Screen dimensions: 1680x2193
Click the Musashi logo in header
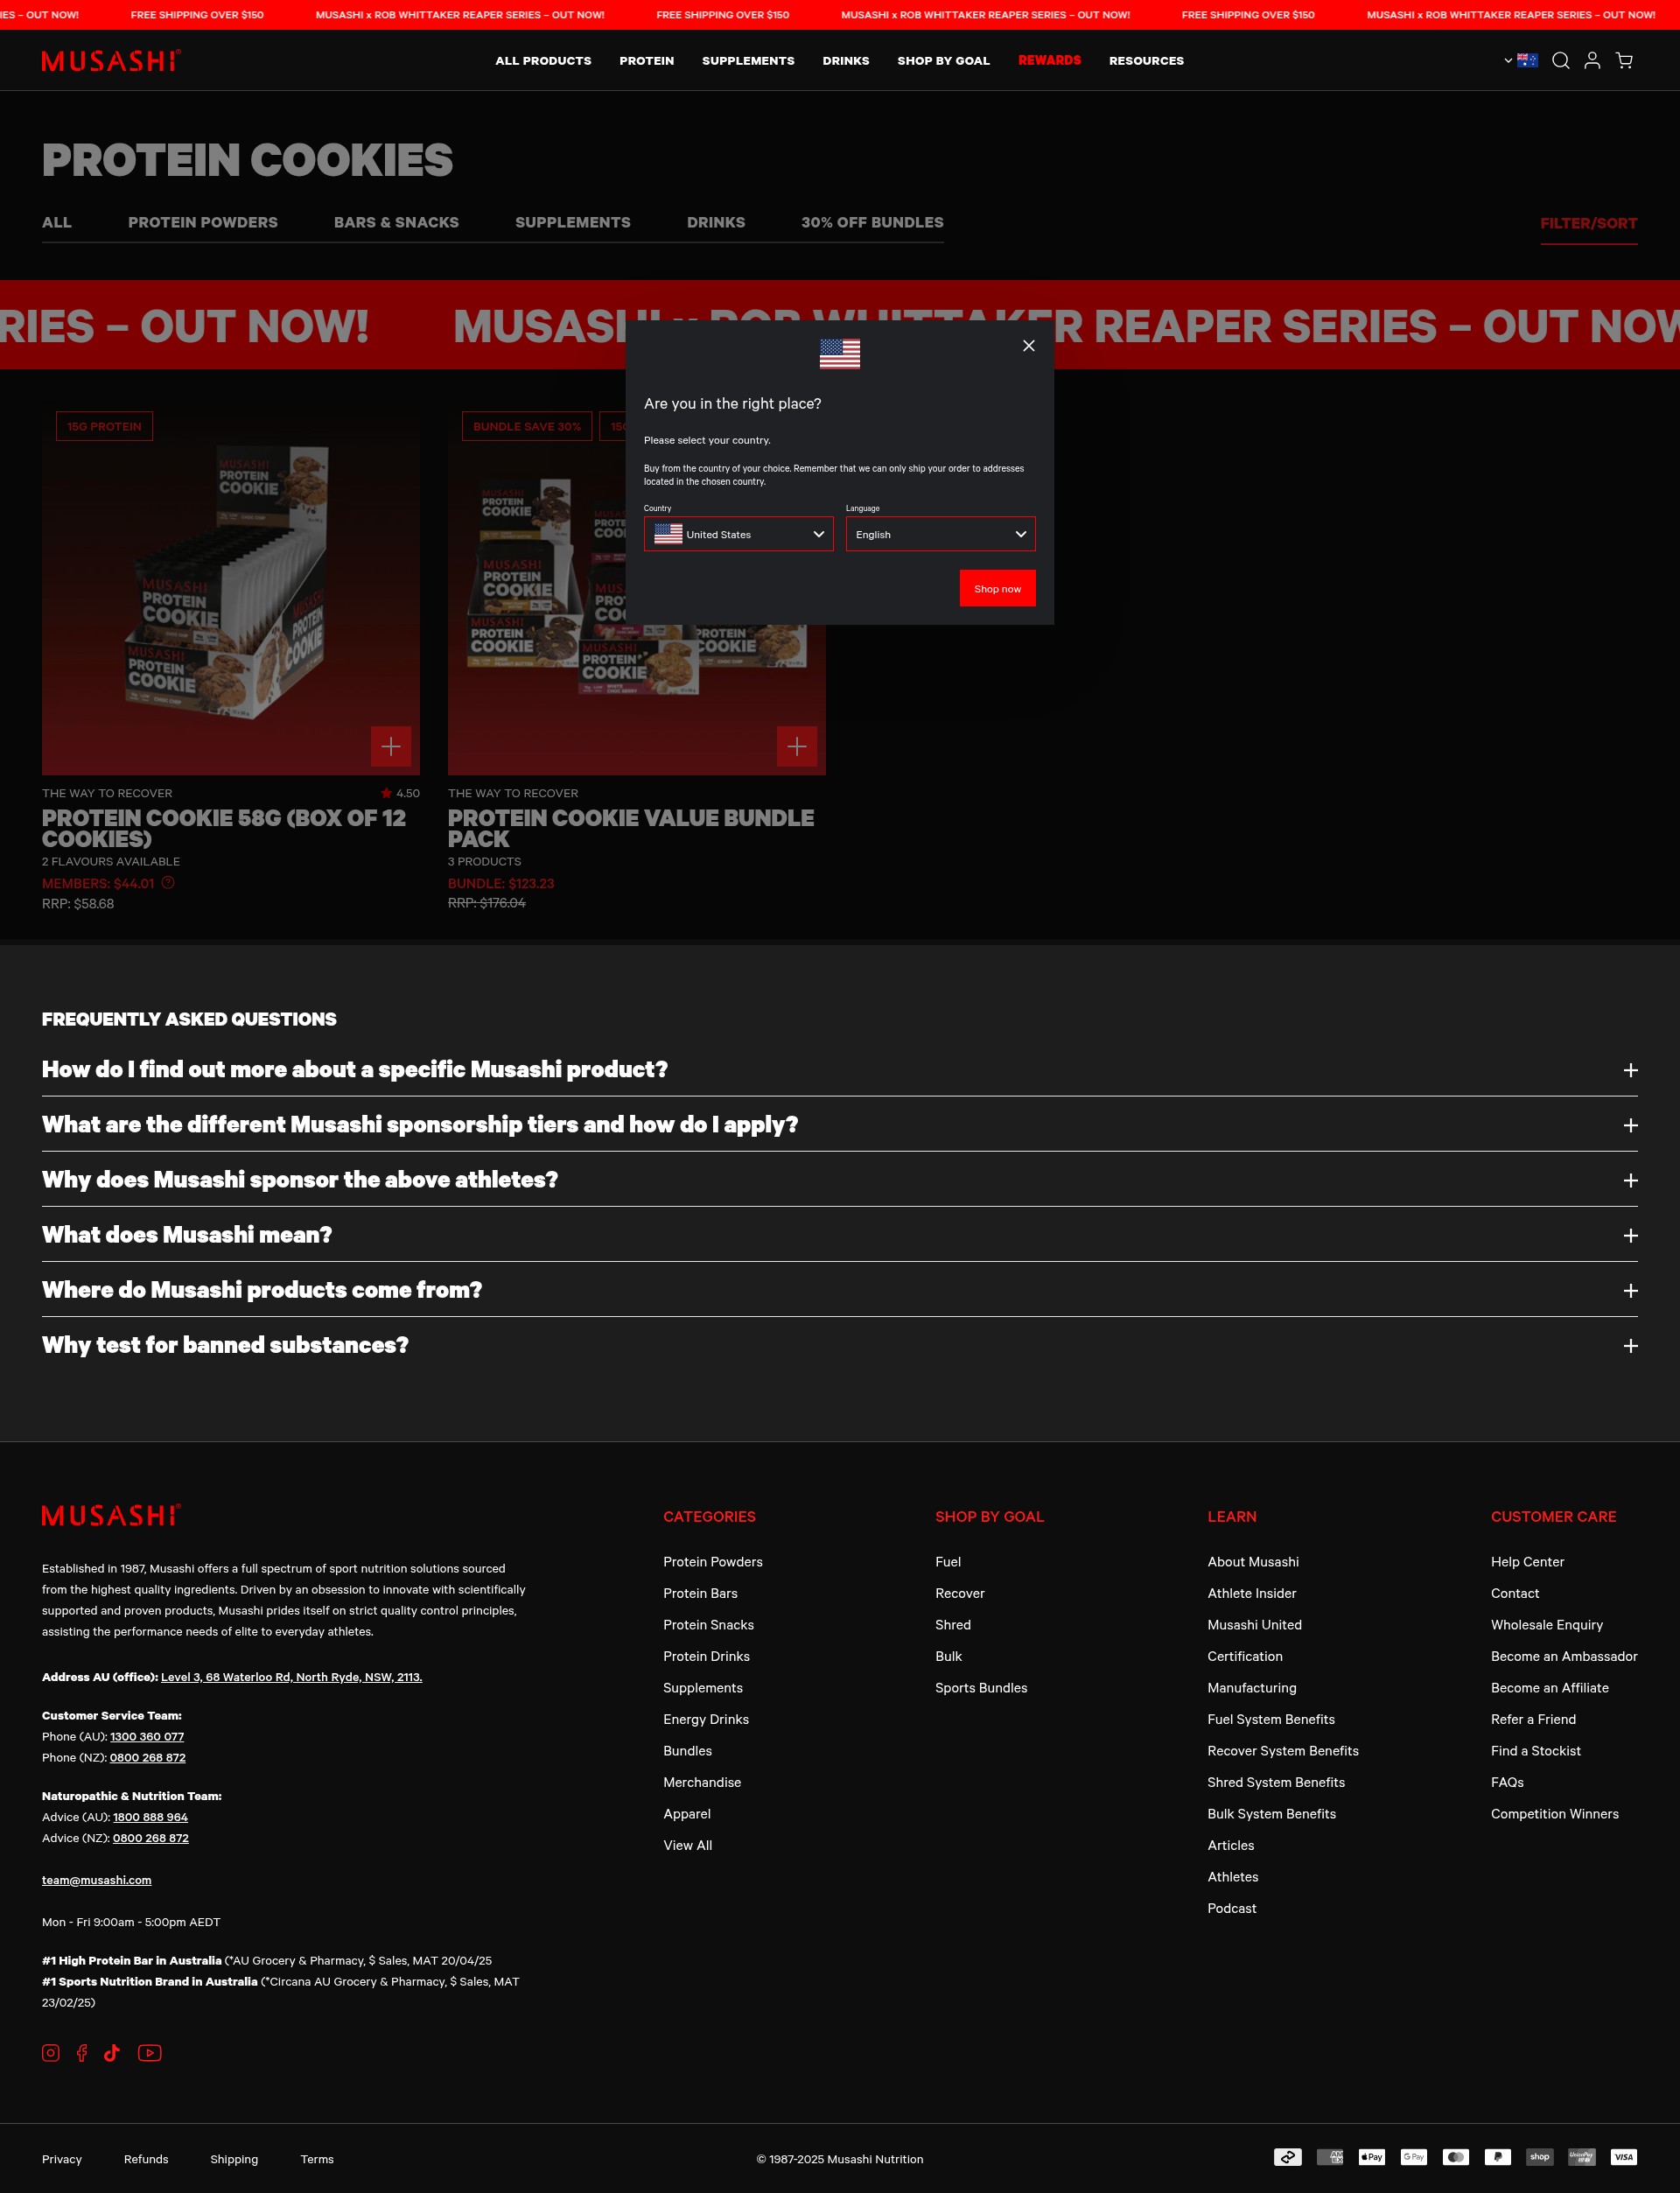coord(111,61)
